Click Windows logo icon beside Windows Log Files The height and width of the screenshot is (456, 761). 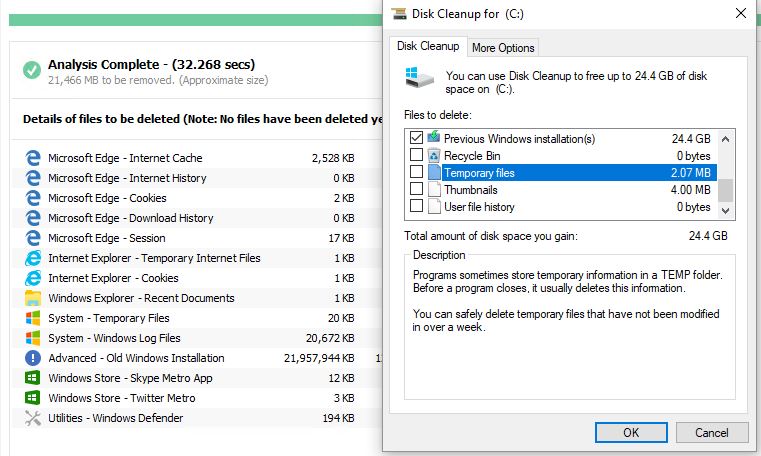coord(33,338)
